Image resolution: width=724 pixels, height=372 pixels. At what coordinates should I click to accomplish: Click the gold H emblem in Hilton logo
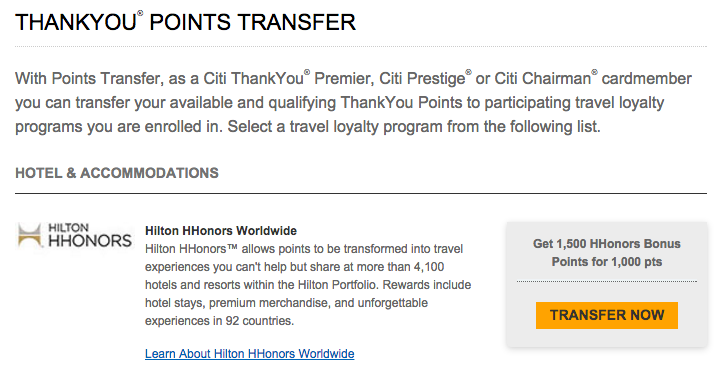coord(30,235)
